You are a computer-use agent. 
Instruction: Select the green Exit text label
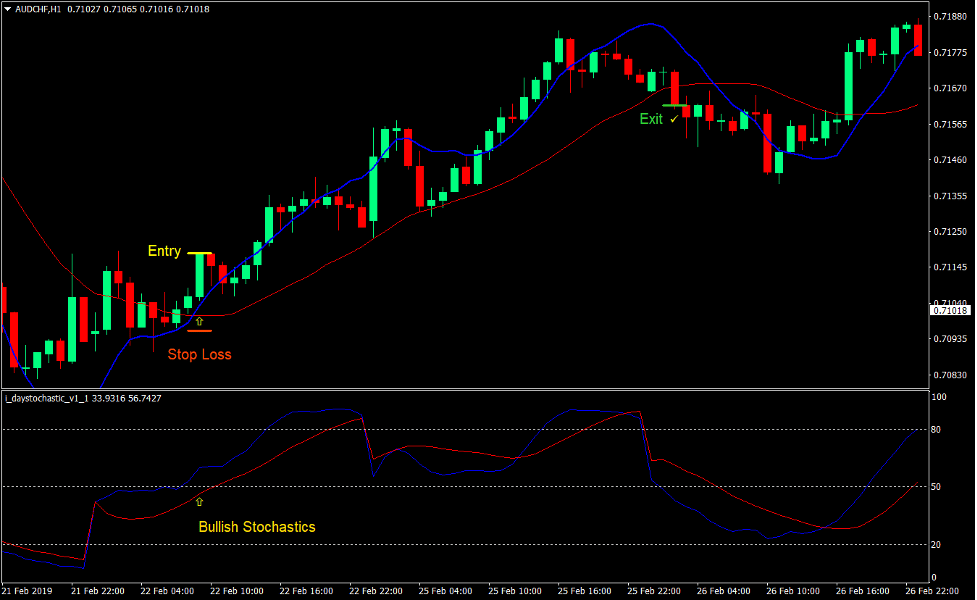click(x=651, y=119)
